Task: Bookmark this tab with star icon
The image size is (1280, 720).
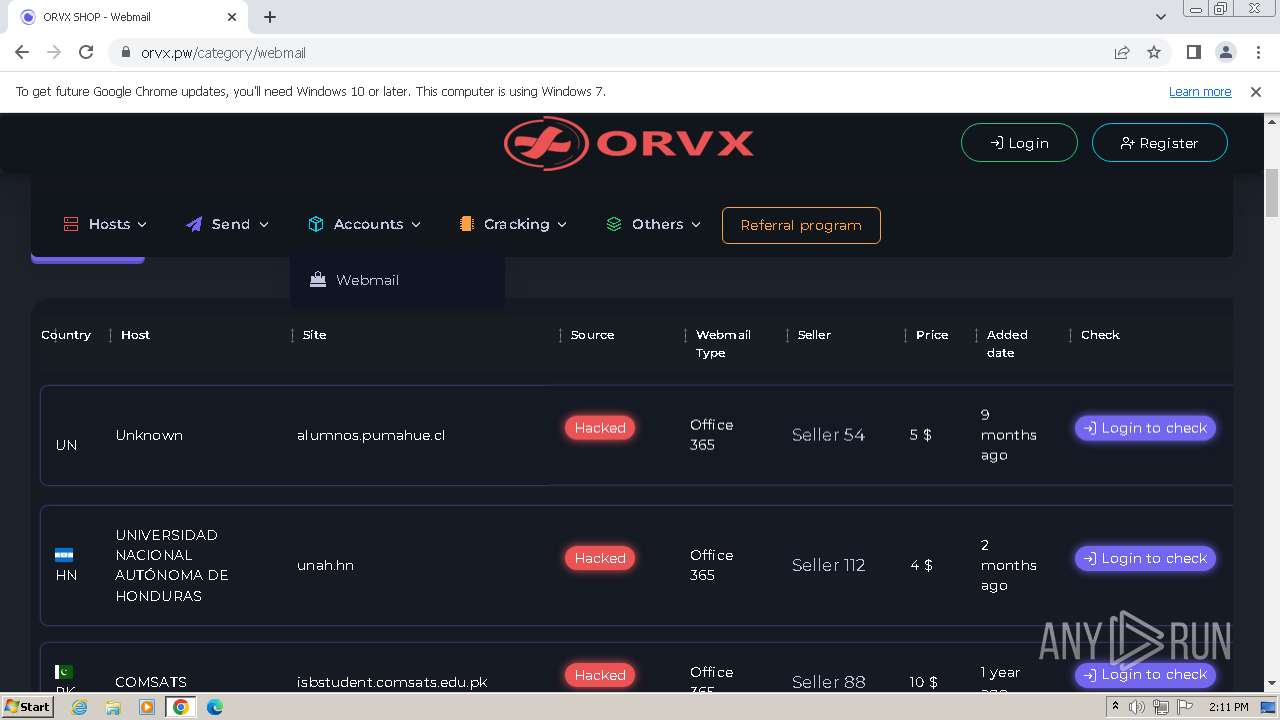Action: pyautogui.click(x=1154, y=52)
